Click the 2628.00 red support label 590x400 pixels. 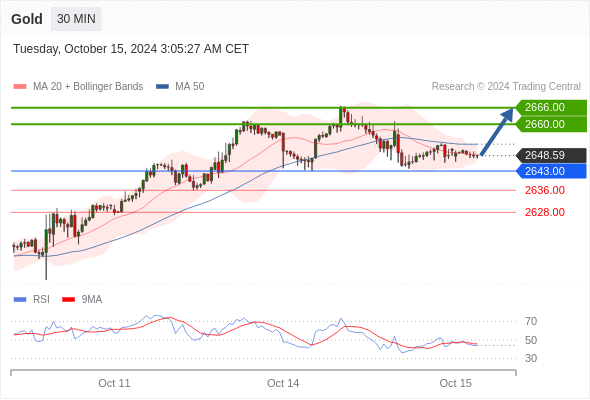pyautogui.click(x=545, y=212)
